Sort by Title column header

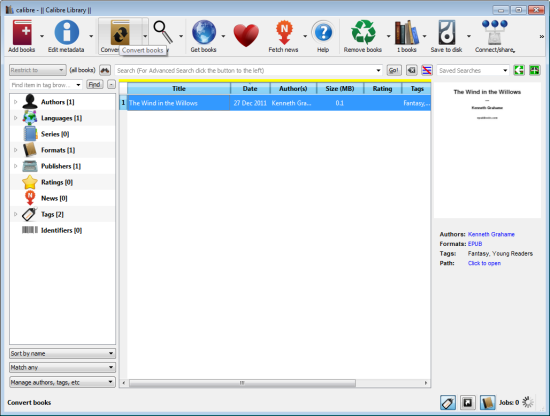(x=179, y=88)
